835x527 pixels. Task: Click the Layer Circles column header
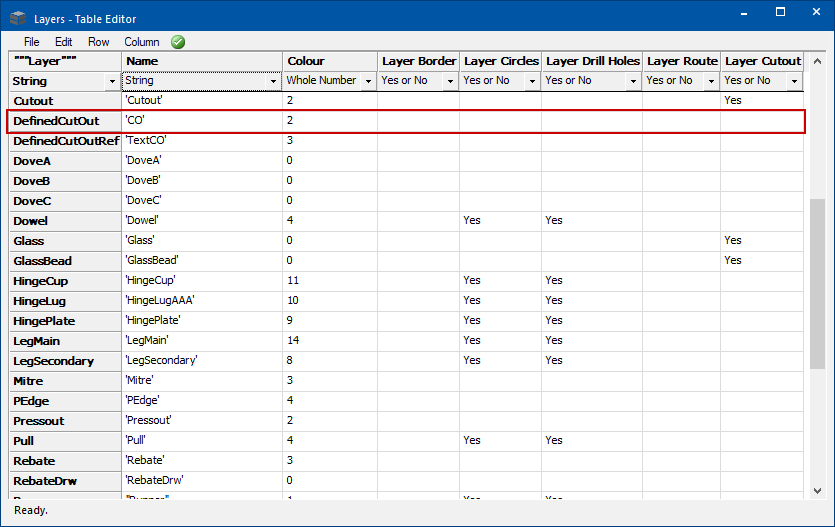[x=501, y=61]
